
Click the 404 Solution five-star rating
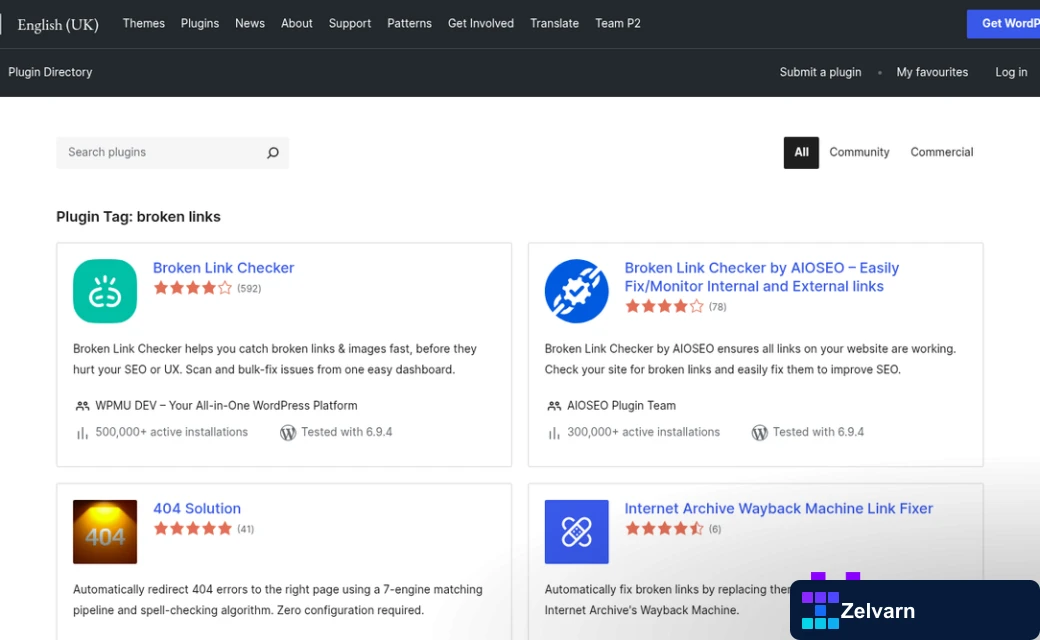click(x=193, y=529)
